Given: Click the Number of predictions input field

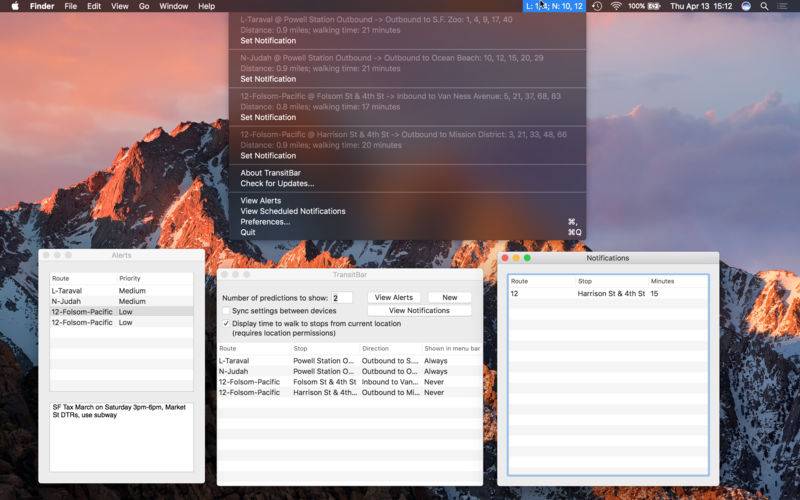Looking at the screenshot, I should pyautogui.click(x=342, y=298).
